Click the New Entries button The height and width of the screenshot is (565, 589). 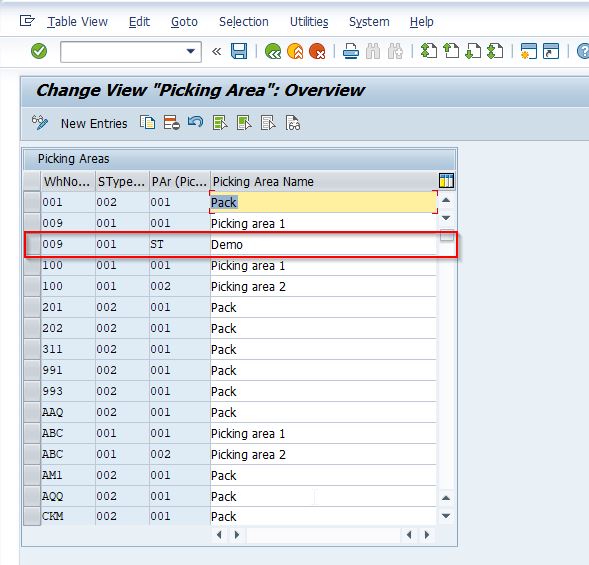pos(94,124)
